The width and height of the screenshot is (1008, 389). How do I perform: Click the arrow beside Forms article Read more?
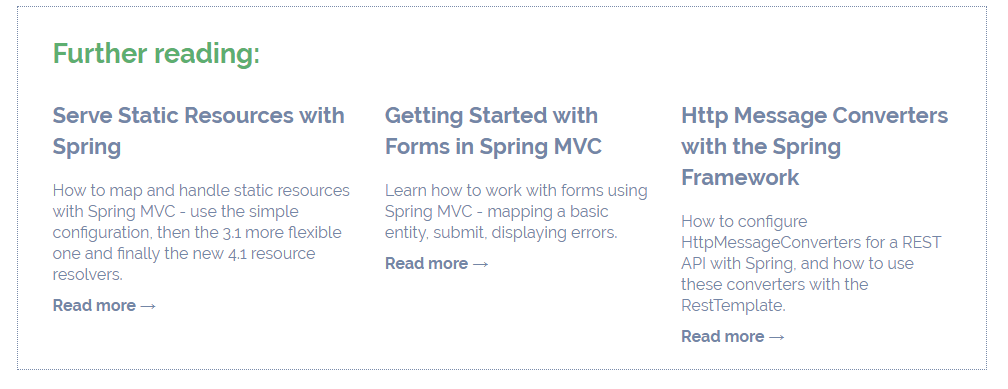click(480, 264)
